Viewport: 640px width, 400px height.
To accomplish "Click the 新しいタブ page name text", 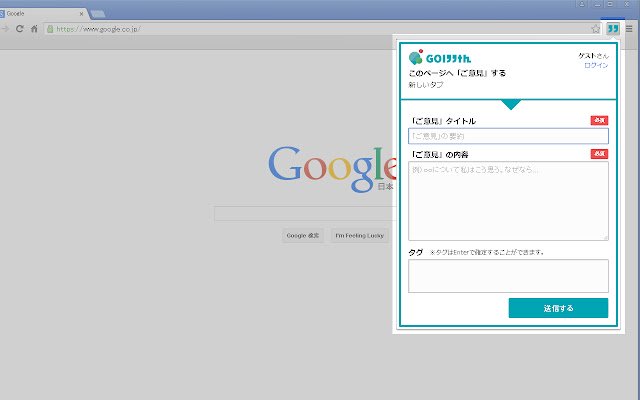I will (x=426, y=85).
